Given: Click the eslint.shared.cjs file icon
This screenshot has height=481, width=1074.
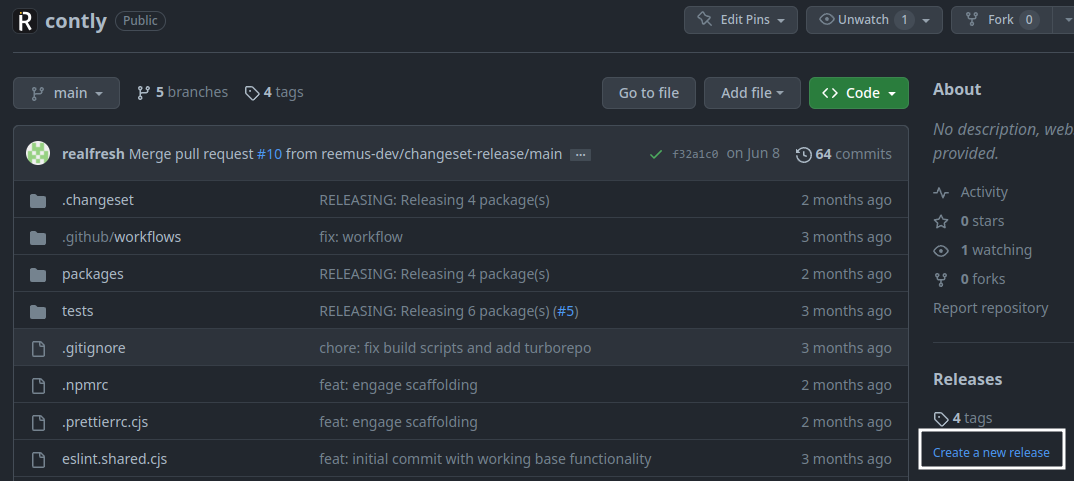Looking at the screenshot, I should (38, 459).
